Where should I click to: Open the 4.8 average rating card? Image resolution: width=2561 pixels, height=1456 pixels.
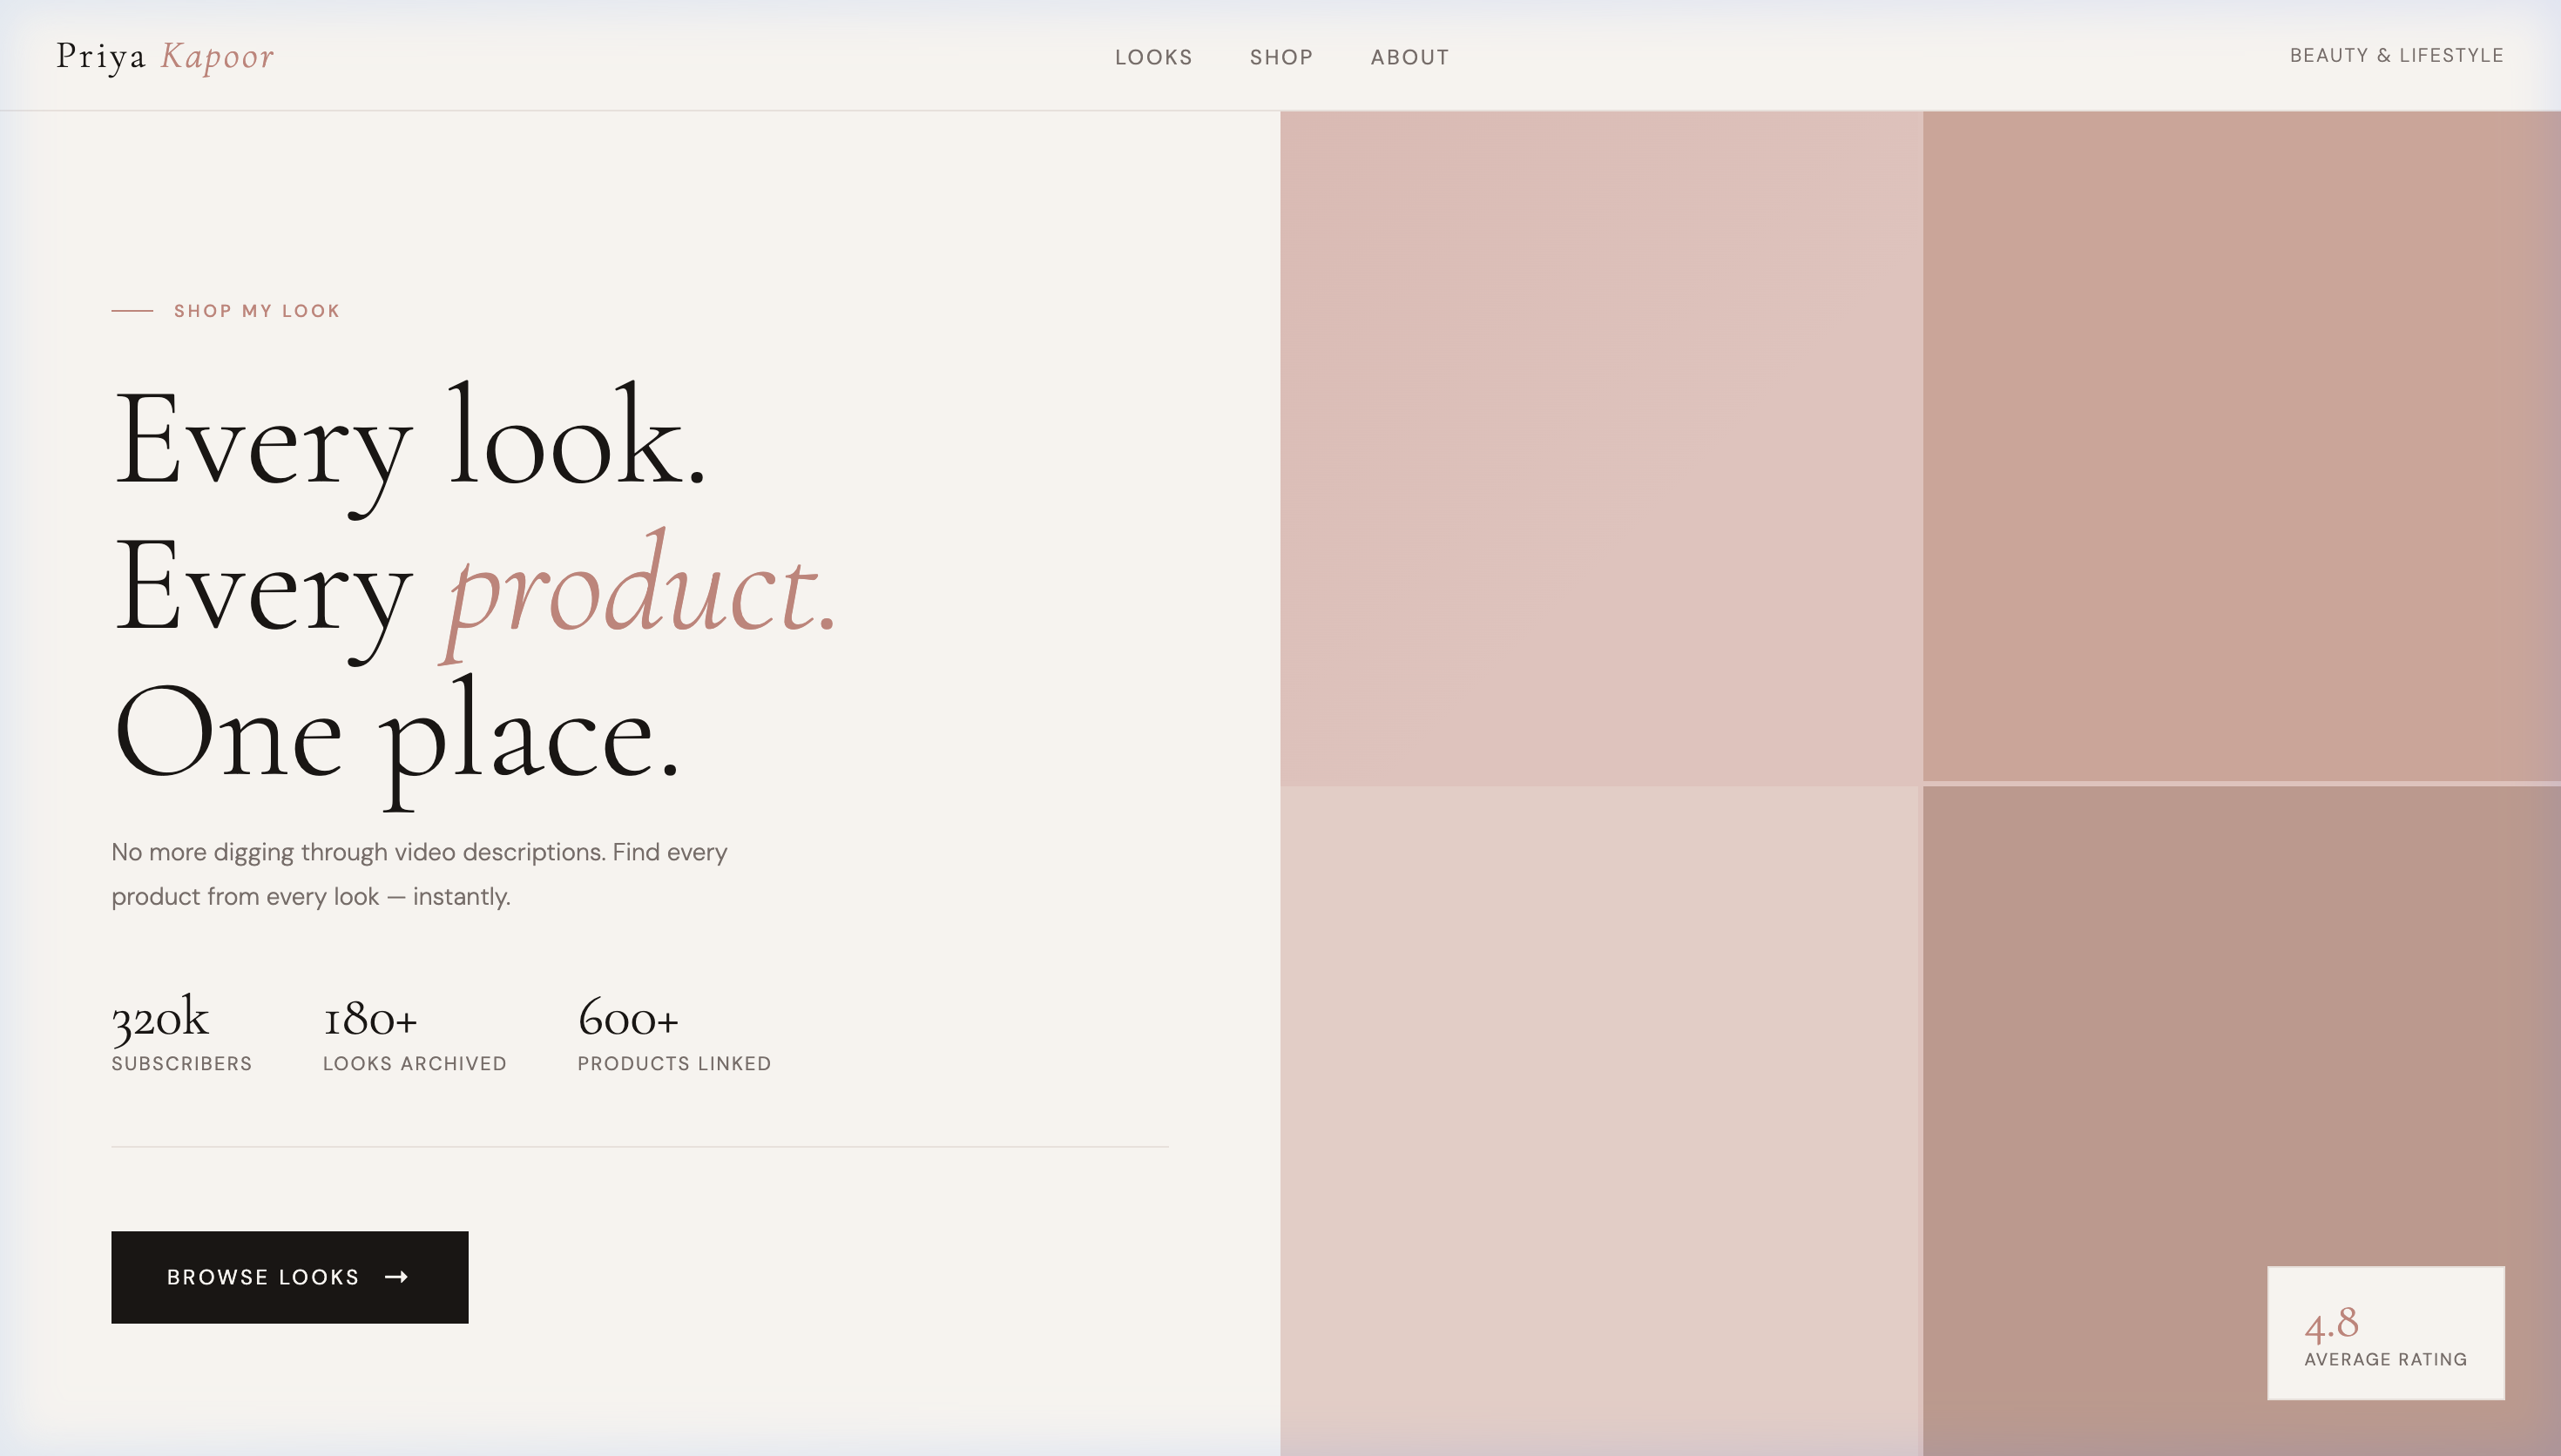pyautogui.click(x=2386, y=1334)
